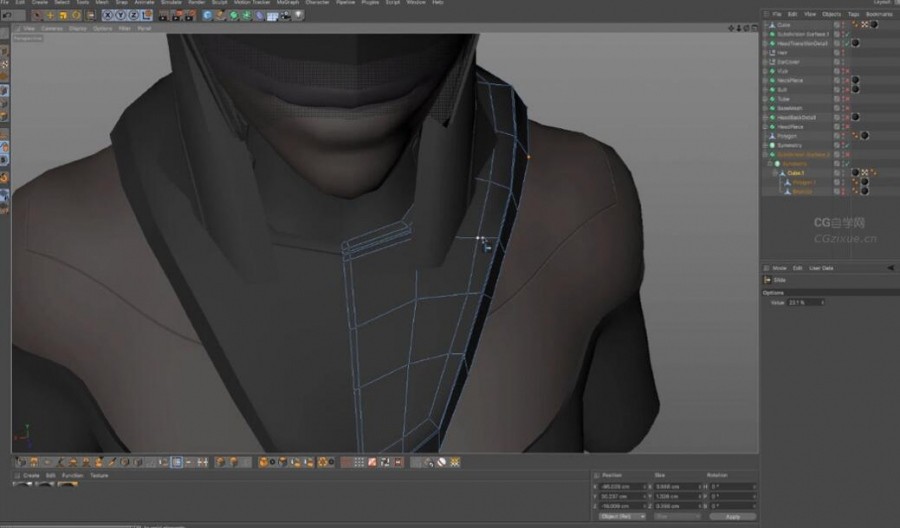Open the green Subdivision Surface generator icon
The width and height of the screenshot is (900, 528).
pyautogui.click(x=234, y=15)
